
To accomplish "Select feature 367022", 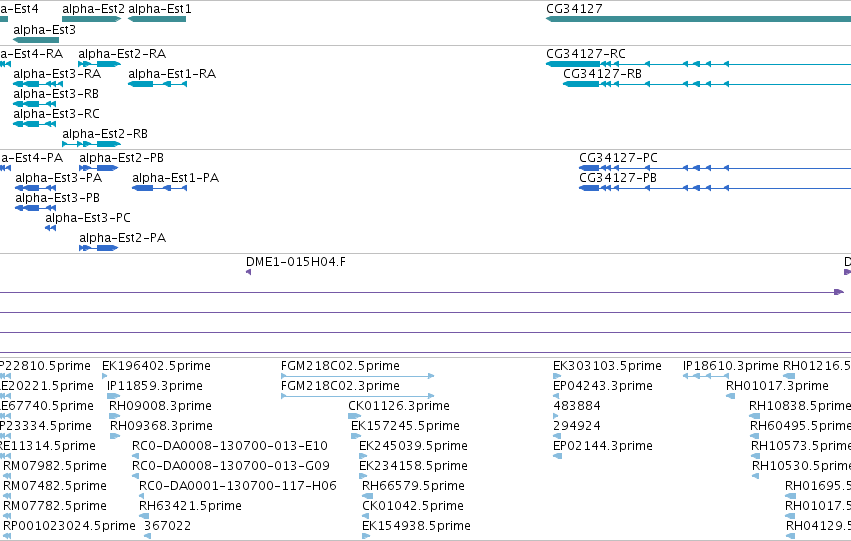I will click(x=147, y=537).
